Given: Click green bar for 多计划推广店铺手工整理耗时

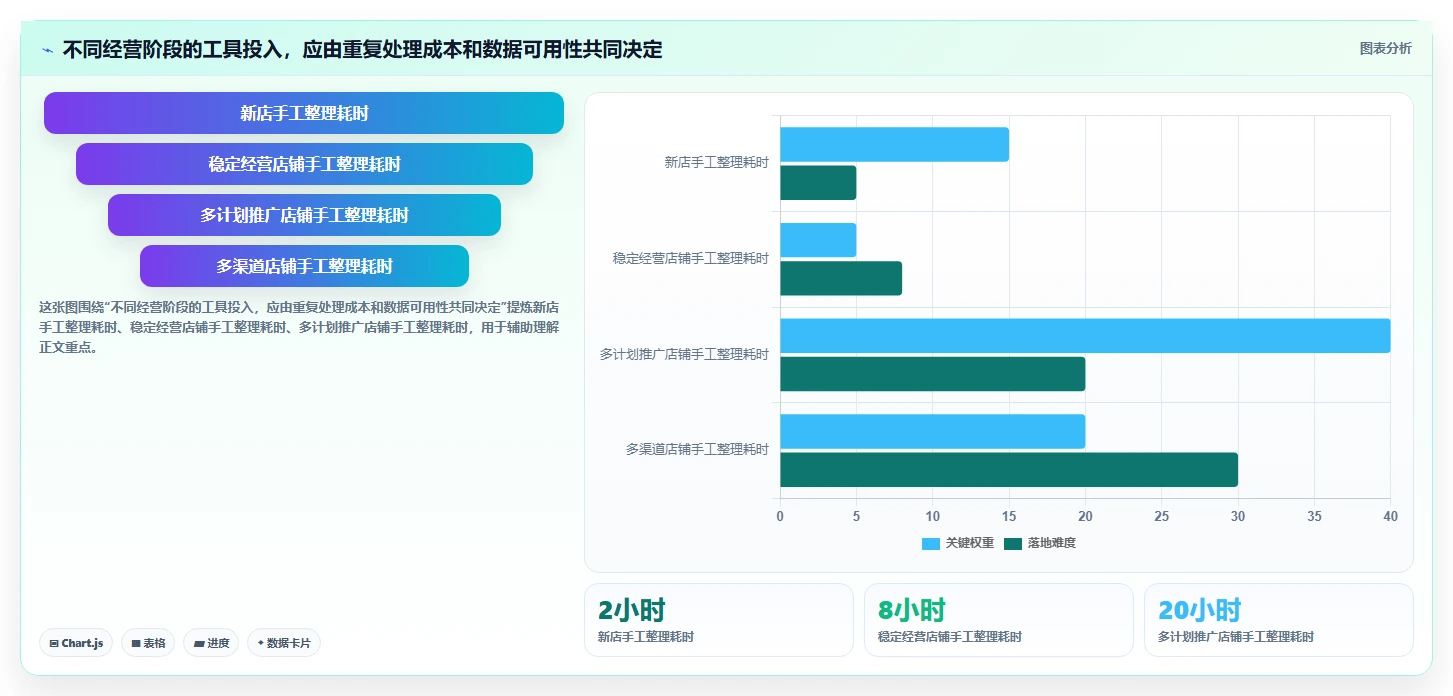Looking at the screenshot, I should pos(932,374).
